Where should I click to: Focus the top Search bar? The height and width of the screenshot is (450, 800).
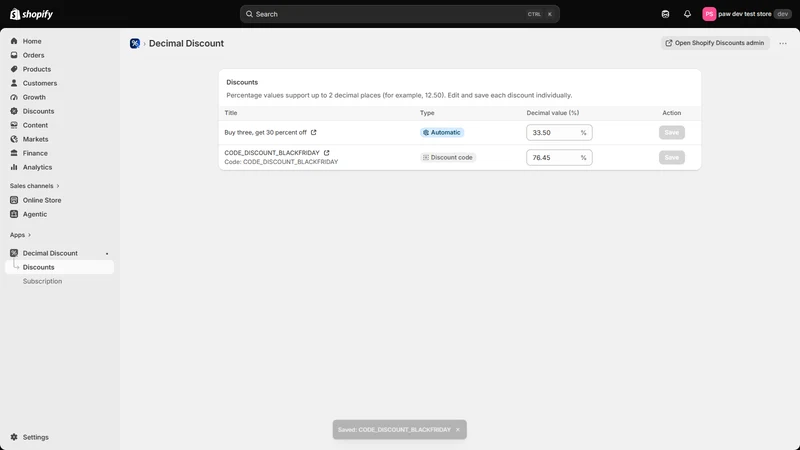pyautogui.click(x=399, y=14)
